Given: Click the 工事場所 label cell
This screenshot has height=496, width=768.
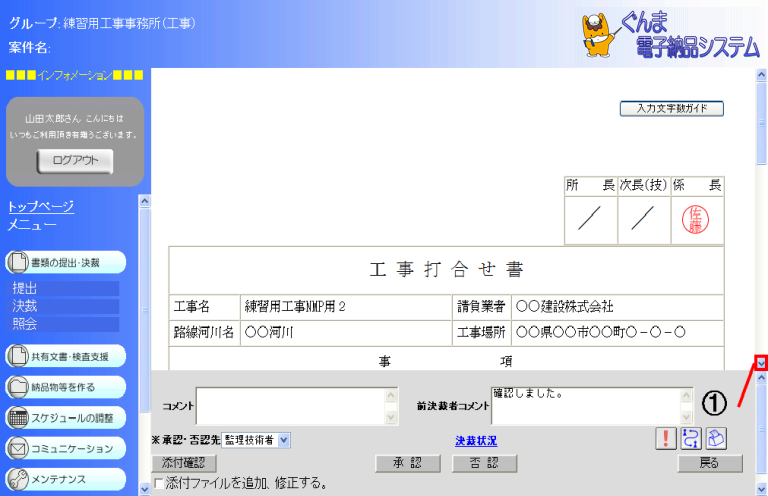Looking at the screenshot, I should click(481, 333).
